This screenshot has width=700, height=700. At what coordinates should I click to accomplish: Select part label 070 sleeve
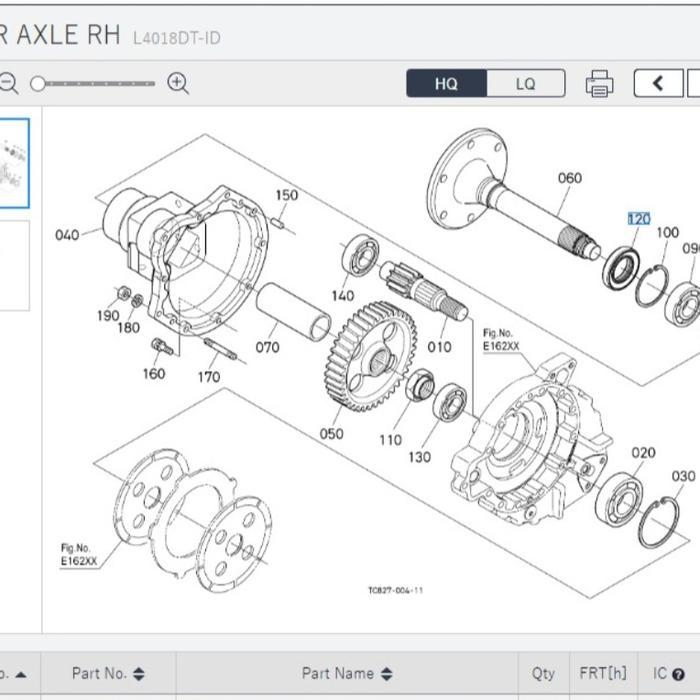[x=267, y=347]
